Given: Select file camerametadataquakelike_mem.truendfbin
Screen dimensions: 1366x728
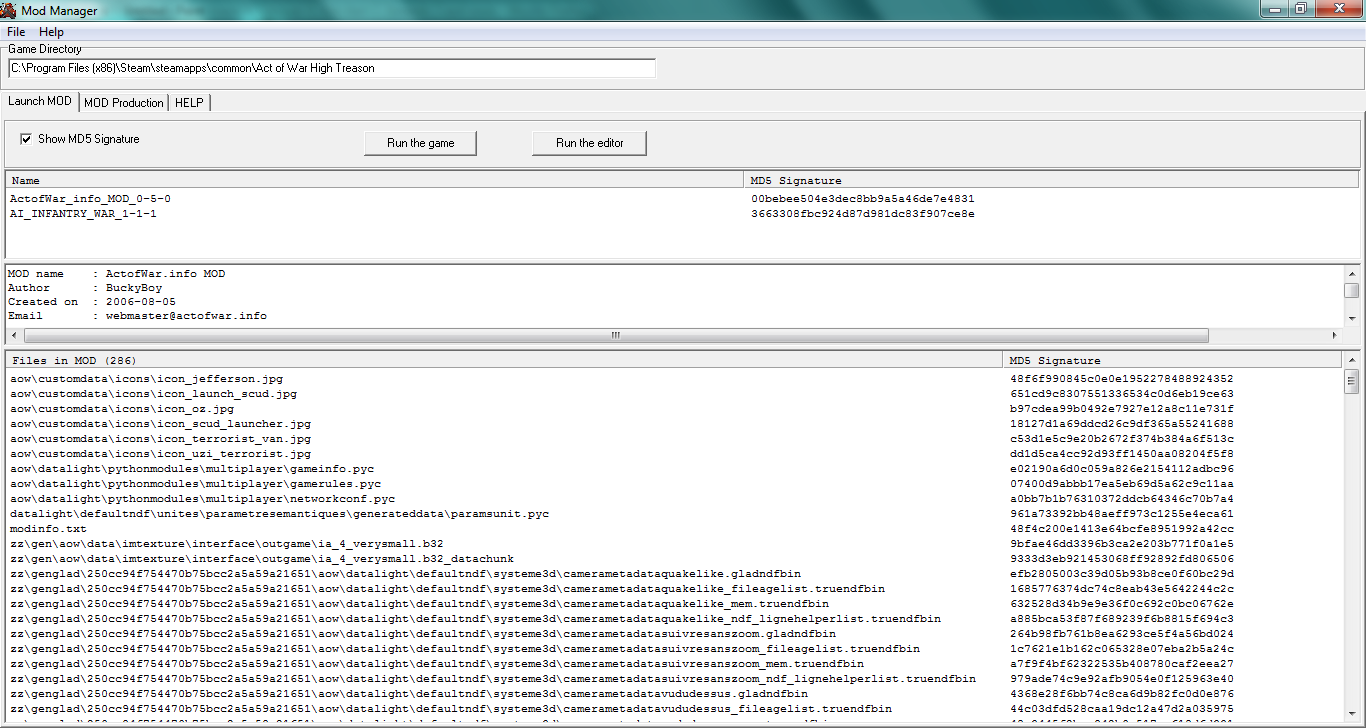Looking at the screenshot, I should (x=419, y=604).
